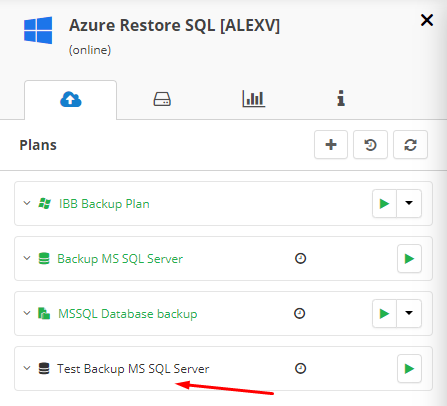
Task: Open the backup plans cloud tab
Action: (x=71, y=99)
